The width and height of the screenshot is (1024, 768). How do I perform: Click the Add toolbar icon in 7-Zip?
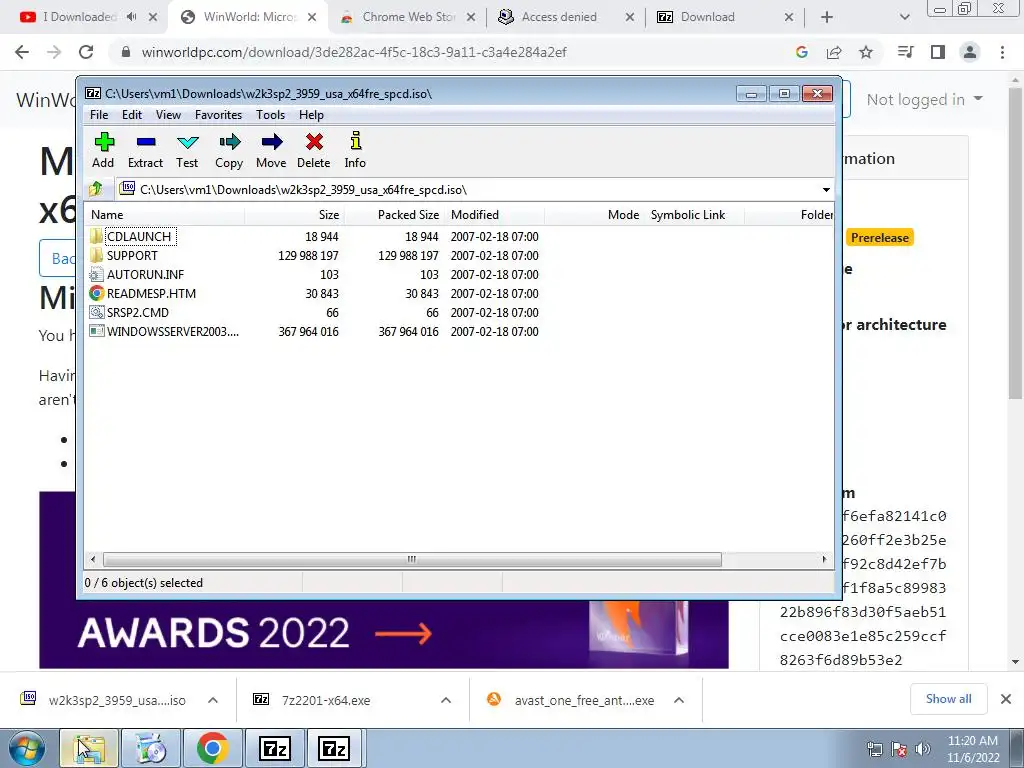pyautogui.click(x=104, y=142)
